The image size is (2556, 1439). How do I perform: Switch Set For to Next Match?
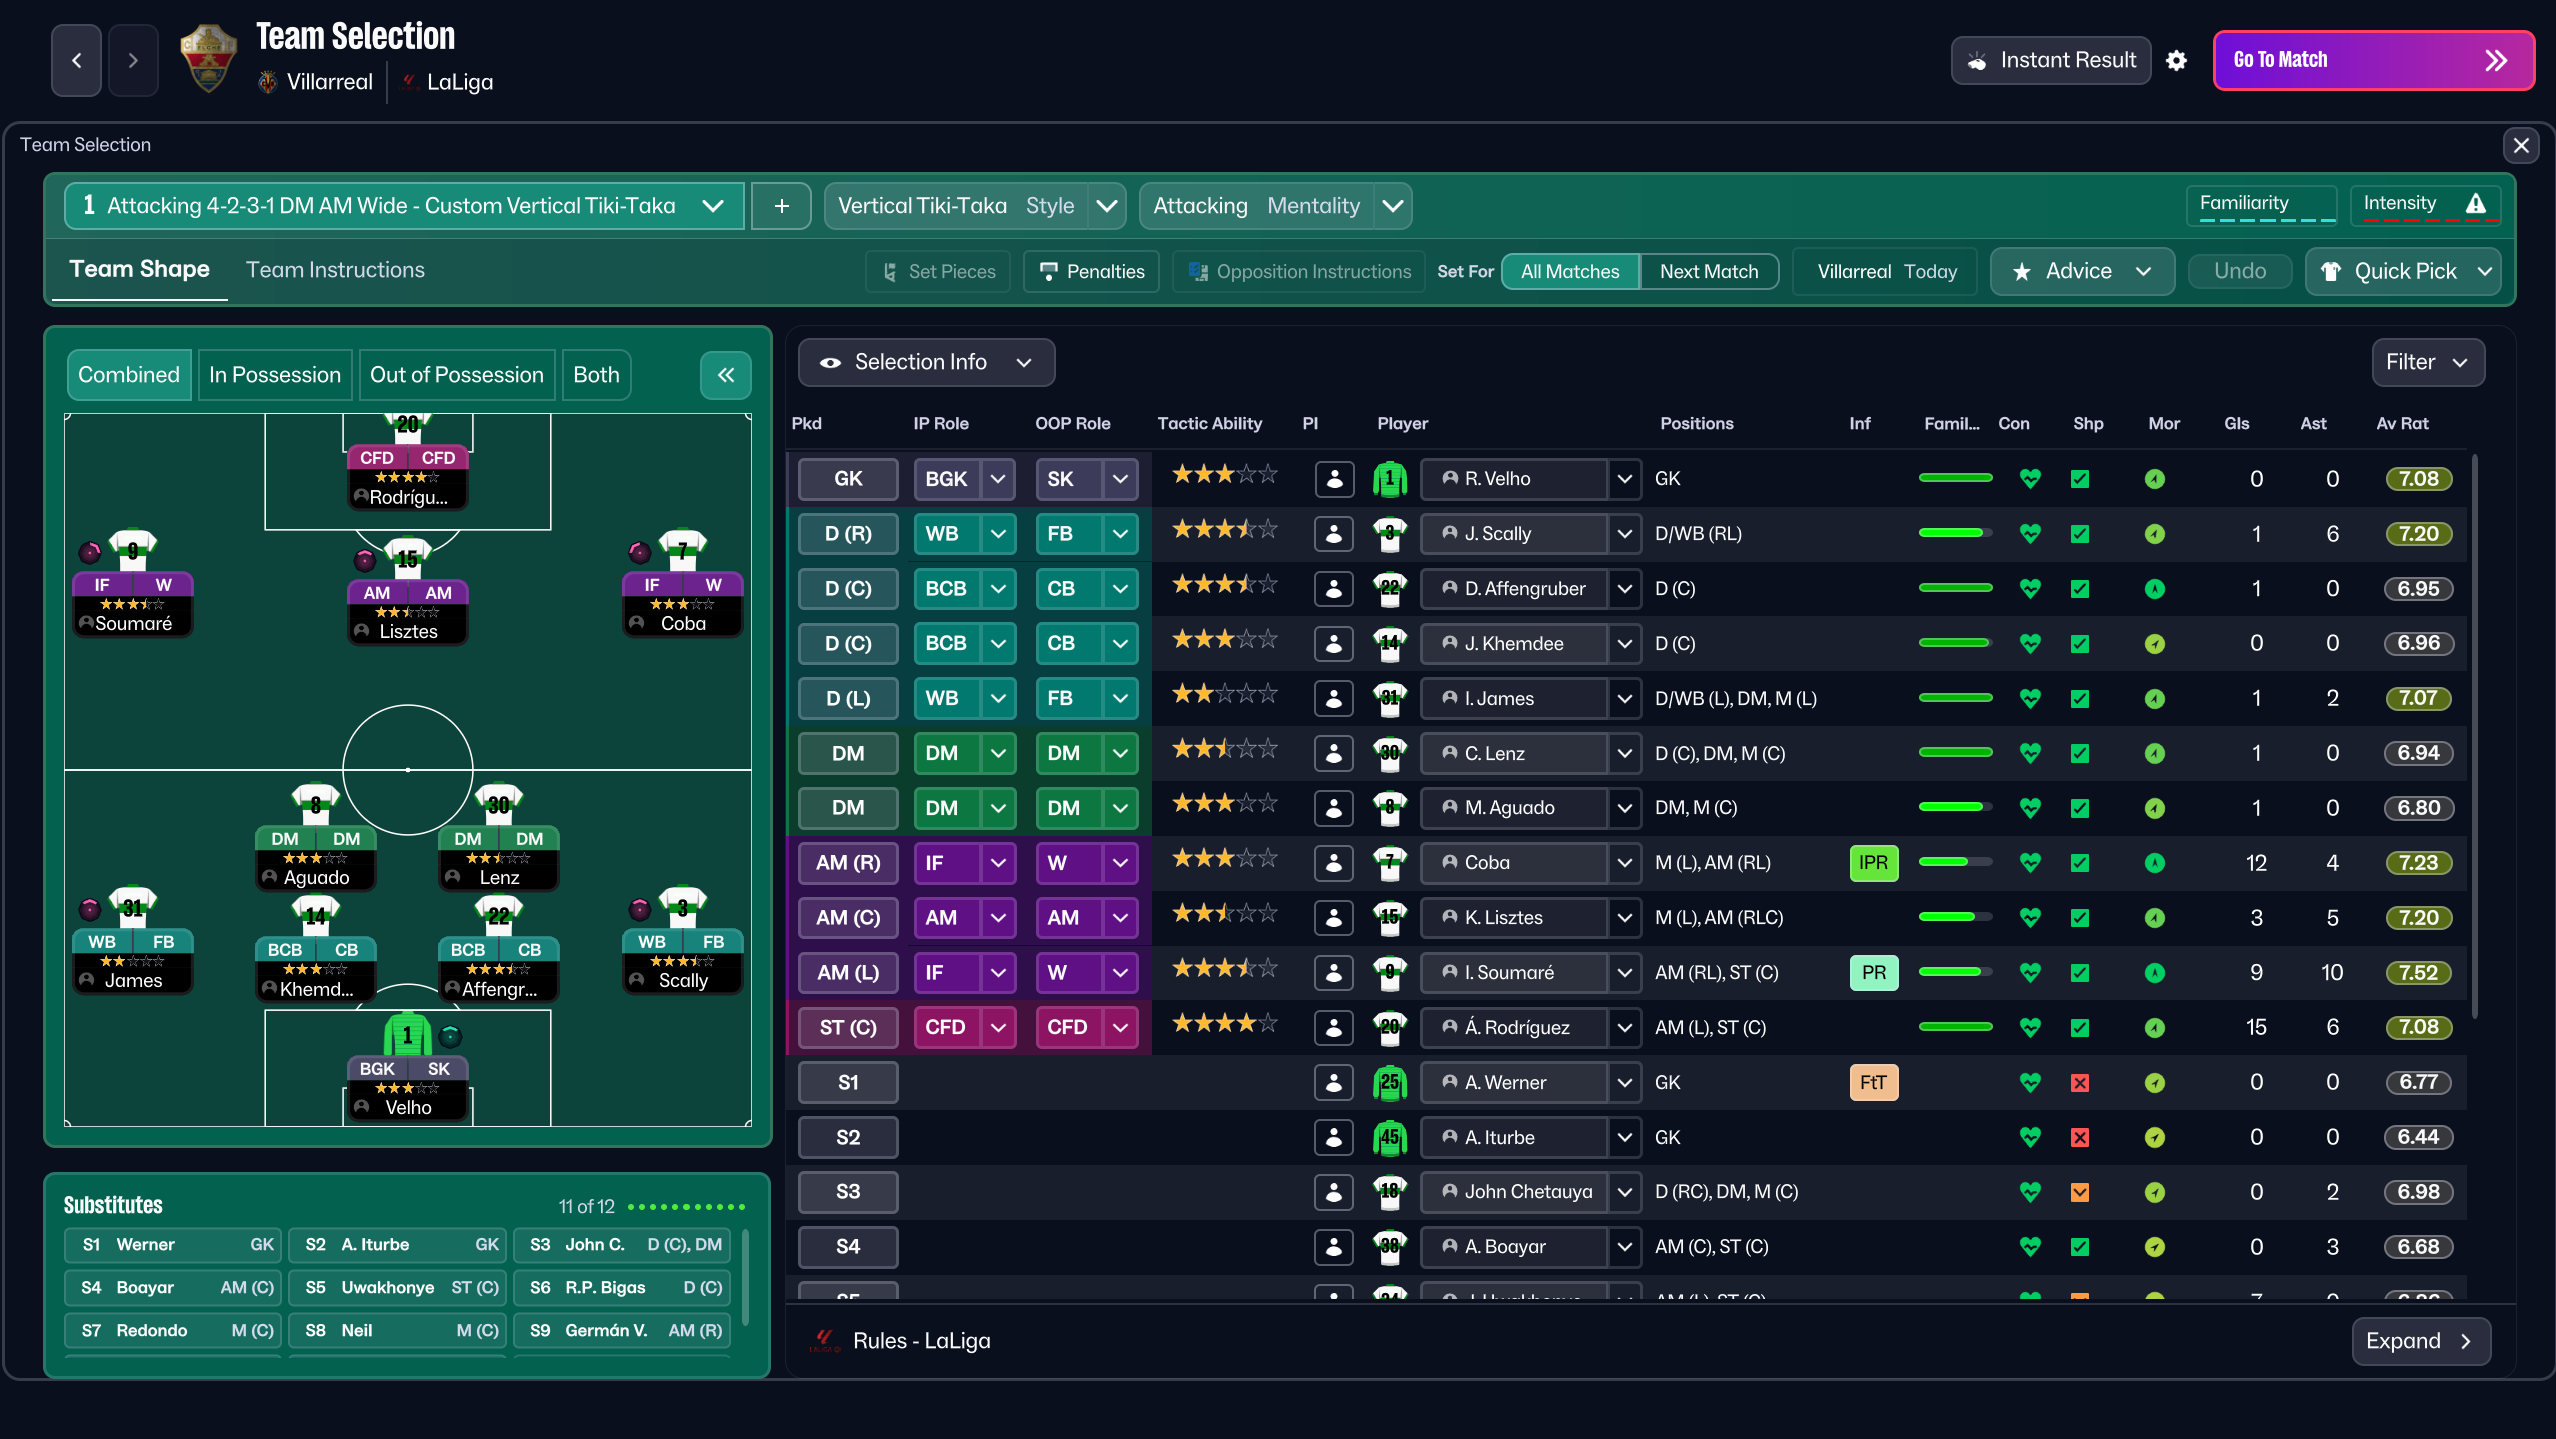pos(1709,271)
